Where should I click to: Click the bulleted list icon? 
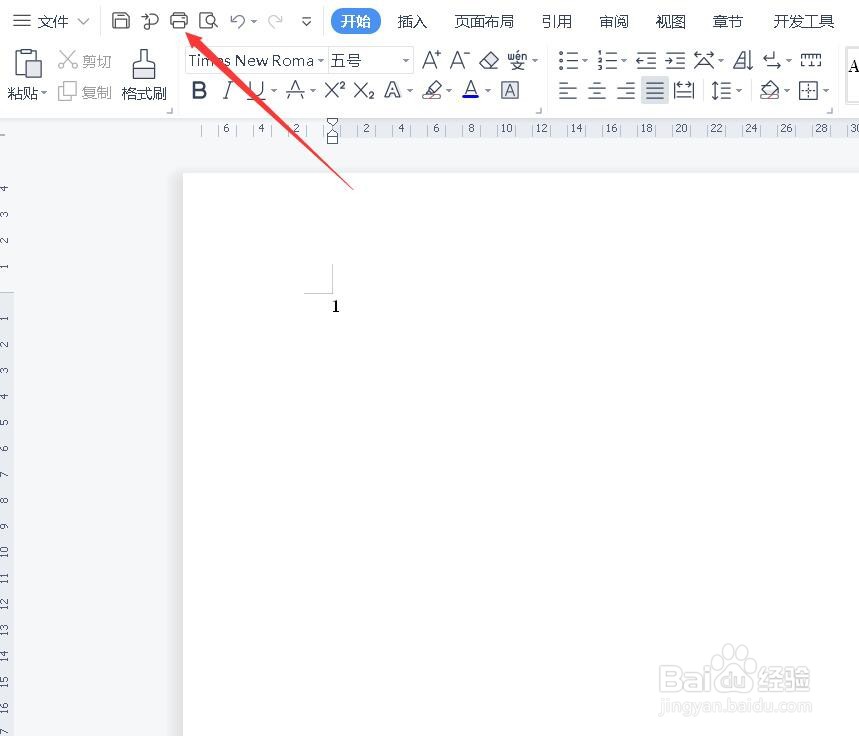569,60
